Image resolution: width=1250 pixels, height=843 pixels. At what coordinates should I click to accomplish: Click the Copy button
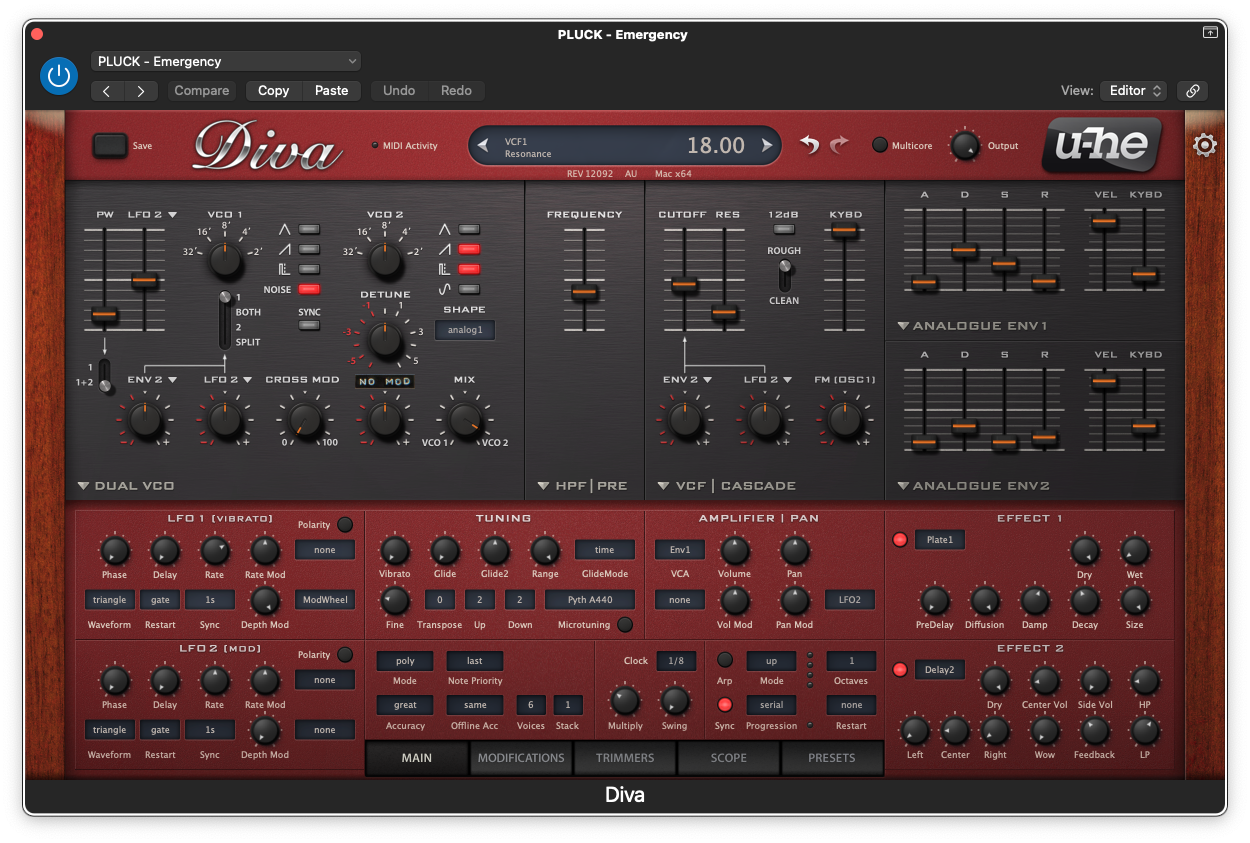click(x=274, y=91)
